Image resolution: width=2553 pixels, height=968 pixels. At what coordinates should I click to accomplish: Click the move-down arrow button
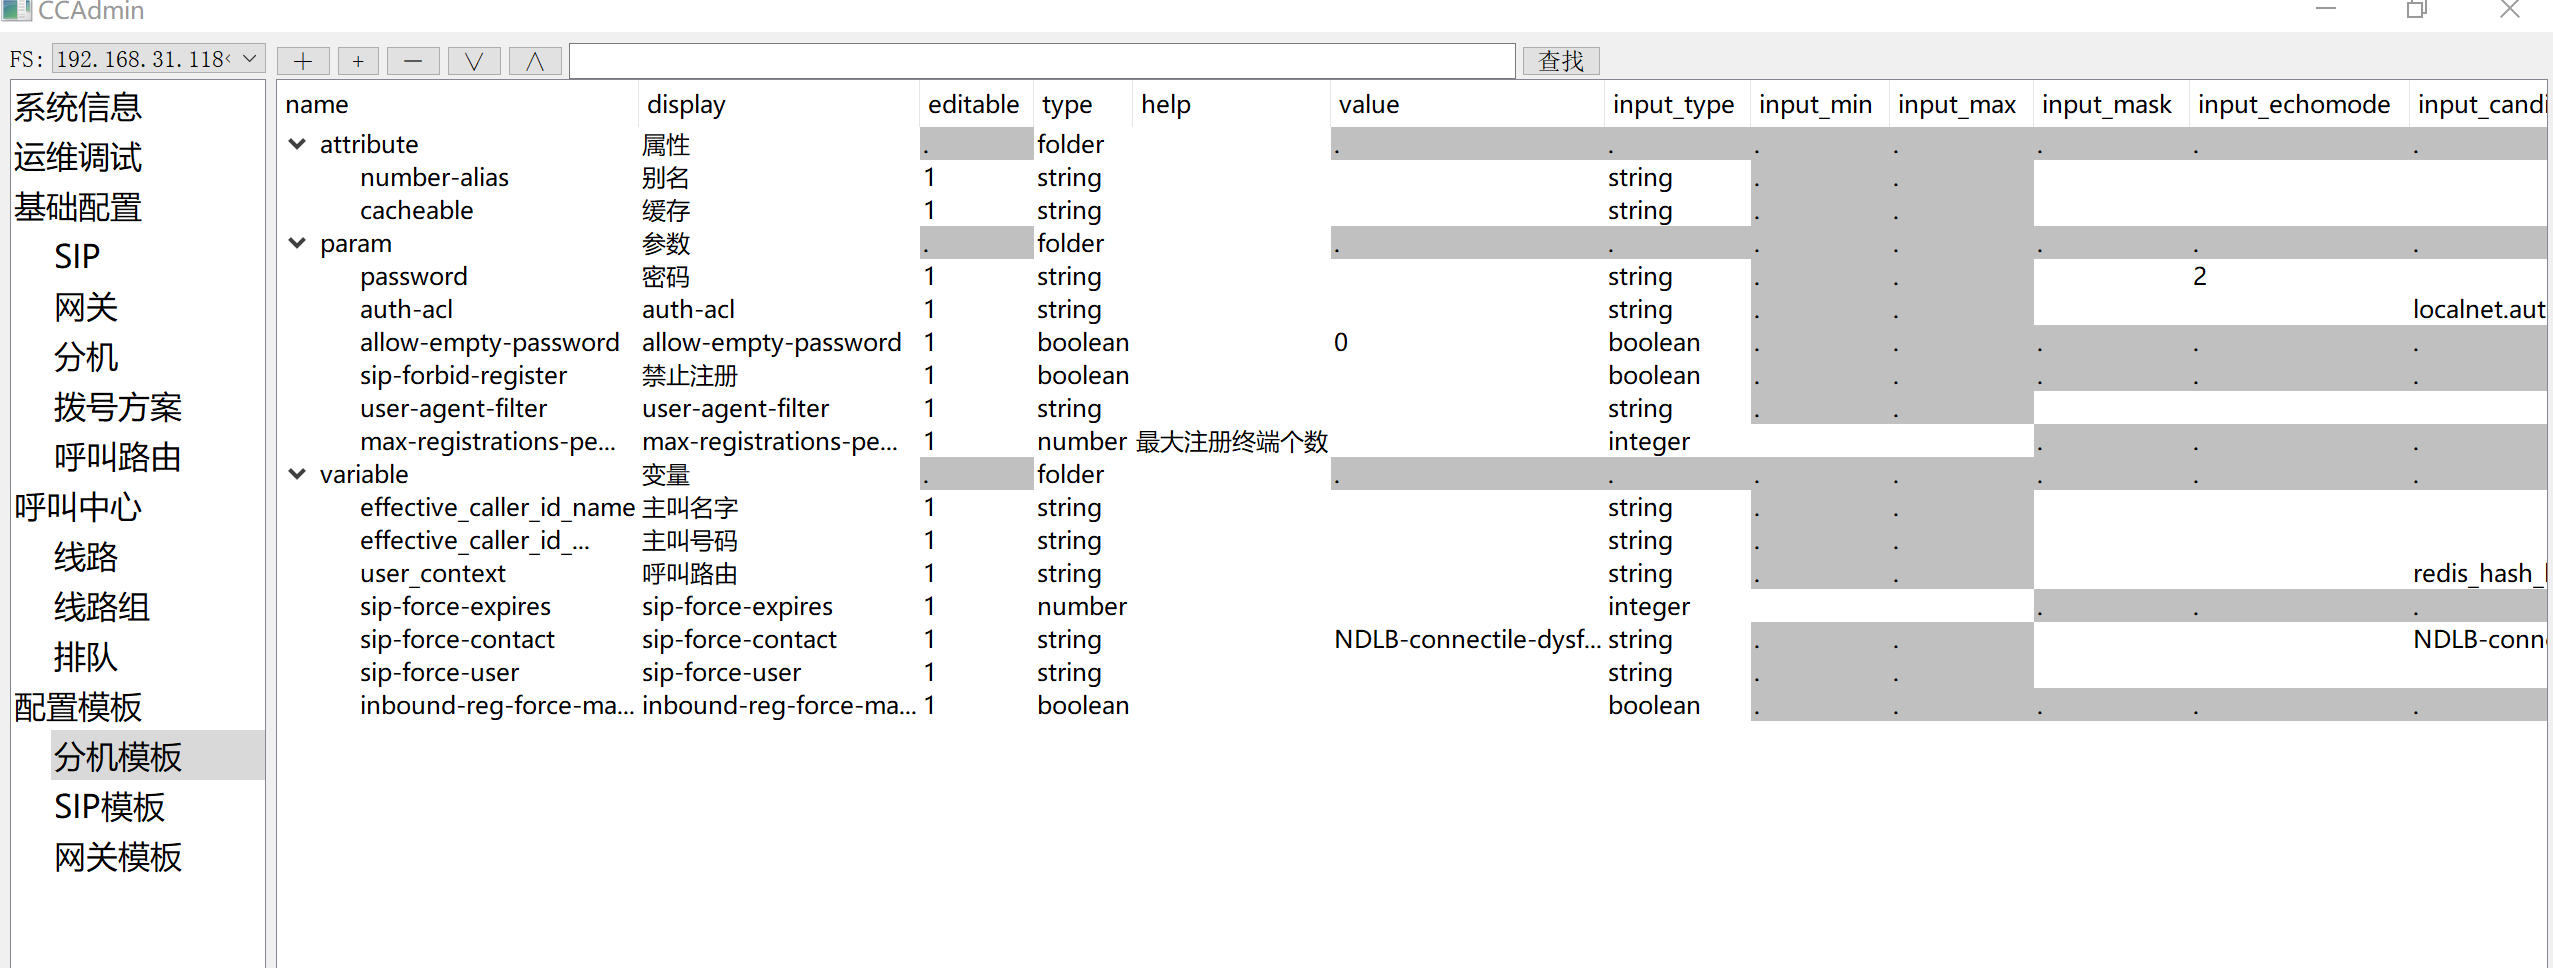pos(474,61)
